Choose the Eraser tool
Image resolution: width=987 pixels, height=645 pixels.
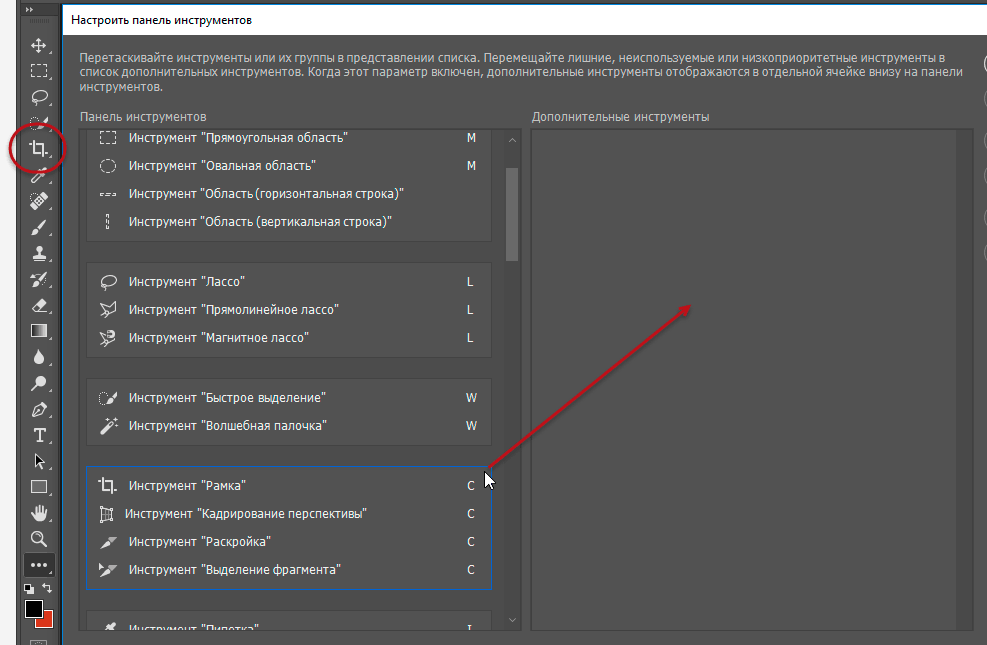pos(40,305)
